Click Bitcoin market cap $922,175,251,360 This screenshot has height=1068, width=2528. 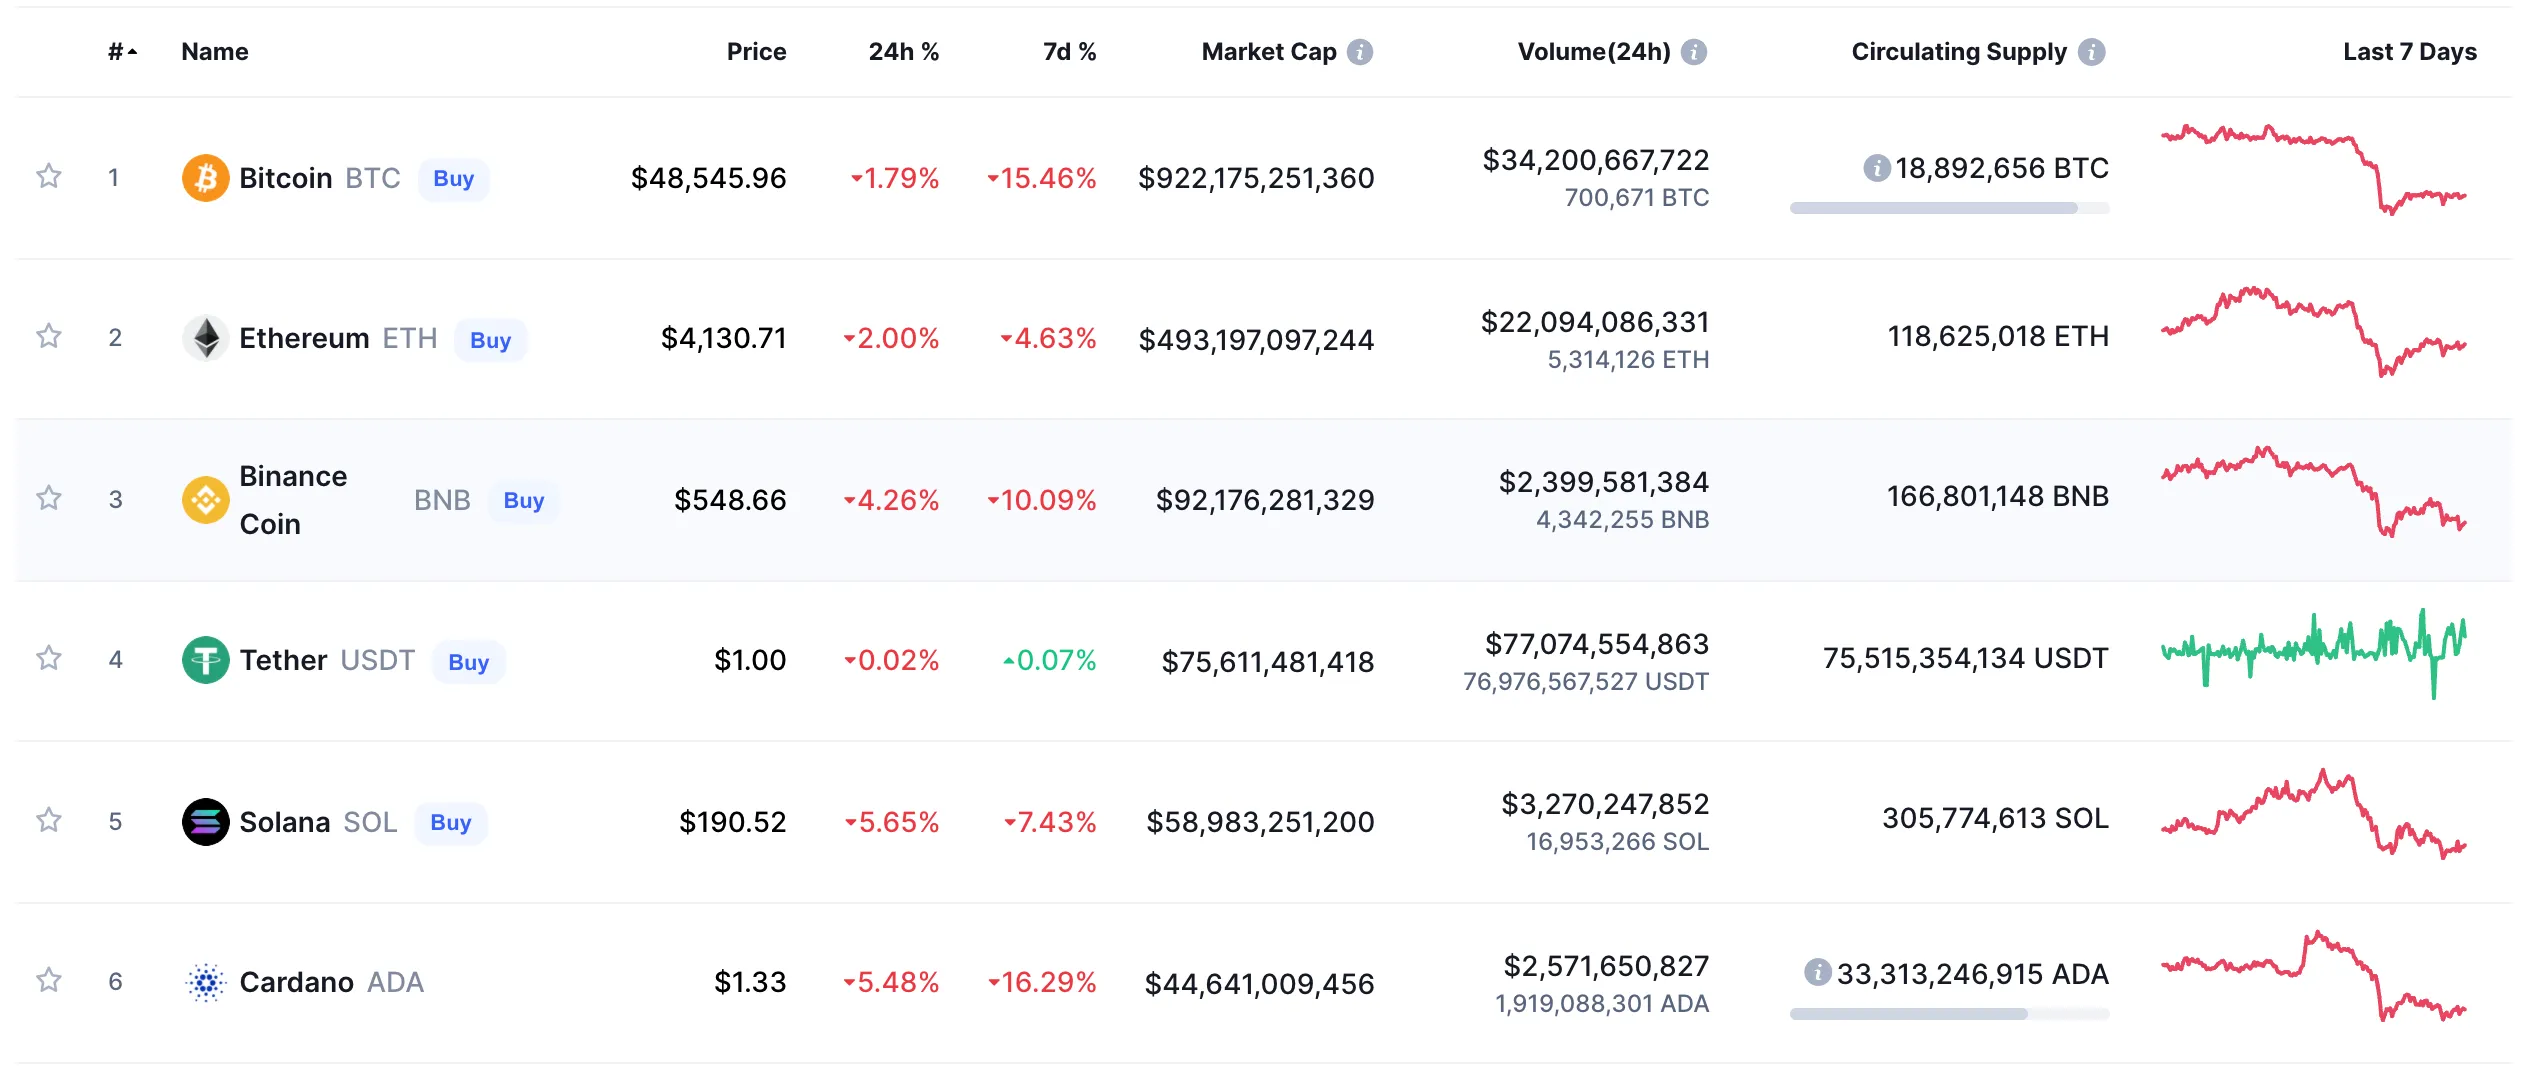[1256, 178]
